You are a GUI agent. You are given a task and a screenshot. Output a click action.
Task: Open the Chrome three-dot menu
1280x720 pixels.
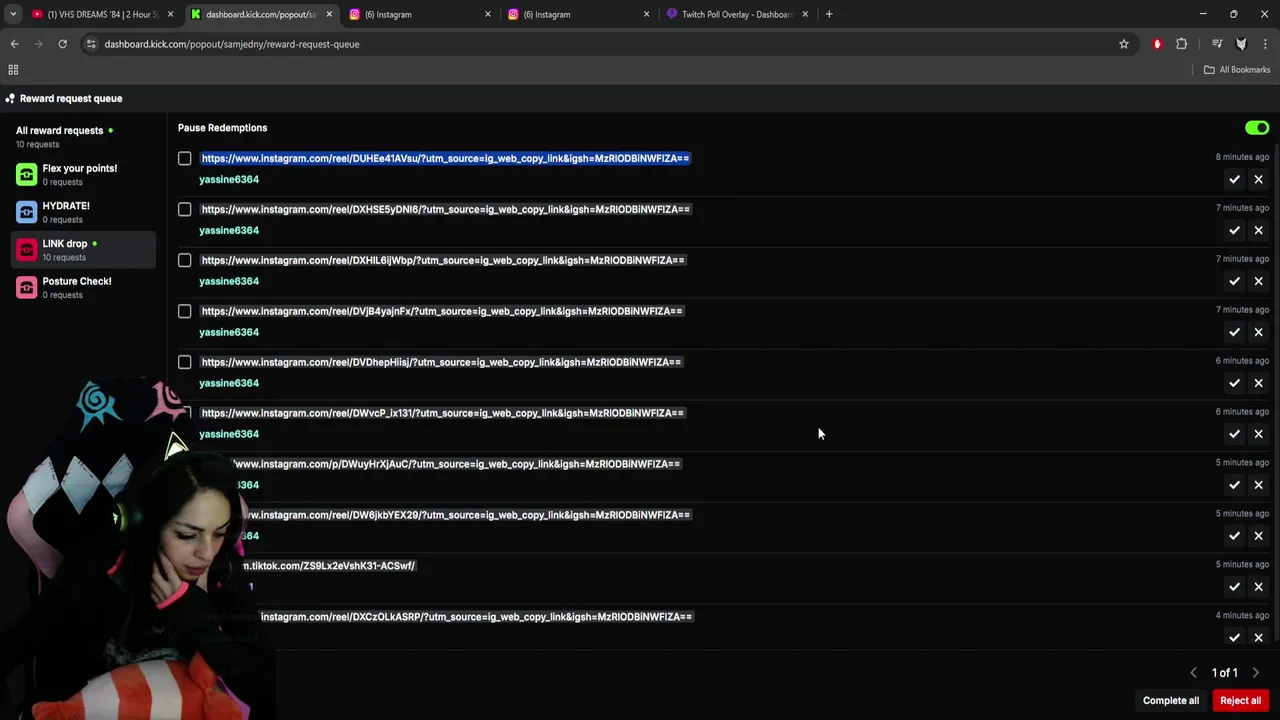pos(1265,44)
